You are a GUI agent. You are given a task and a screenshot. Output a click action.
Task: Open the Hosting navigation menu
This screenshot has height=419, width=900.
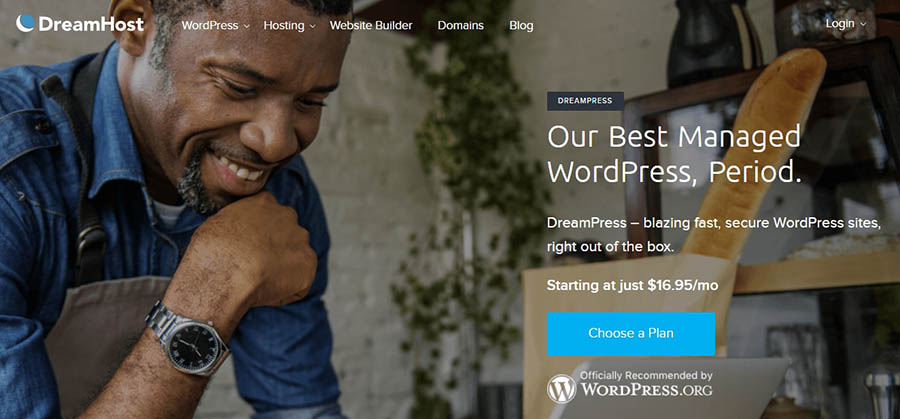(284, 26)
